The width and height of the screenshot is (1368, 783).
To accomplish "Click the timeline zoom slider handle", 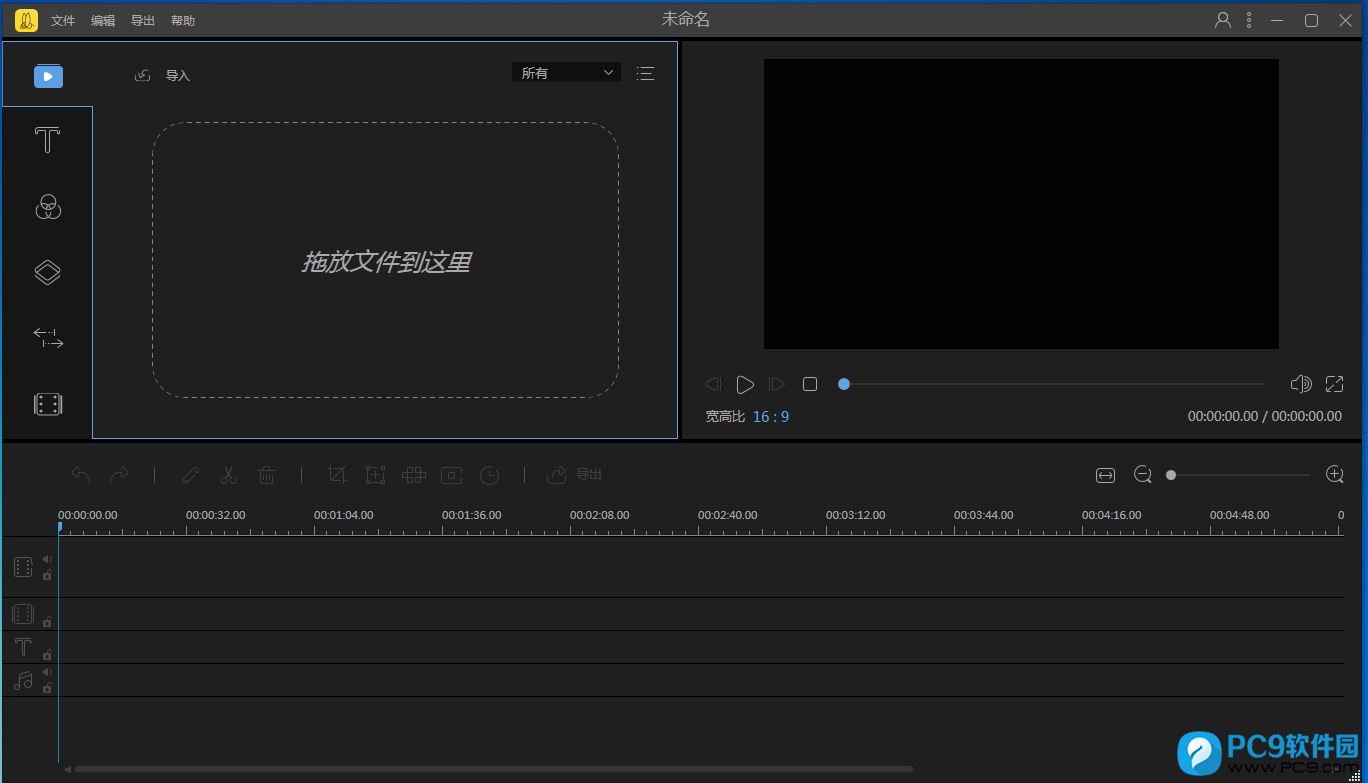I will (1171, 475).
